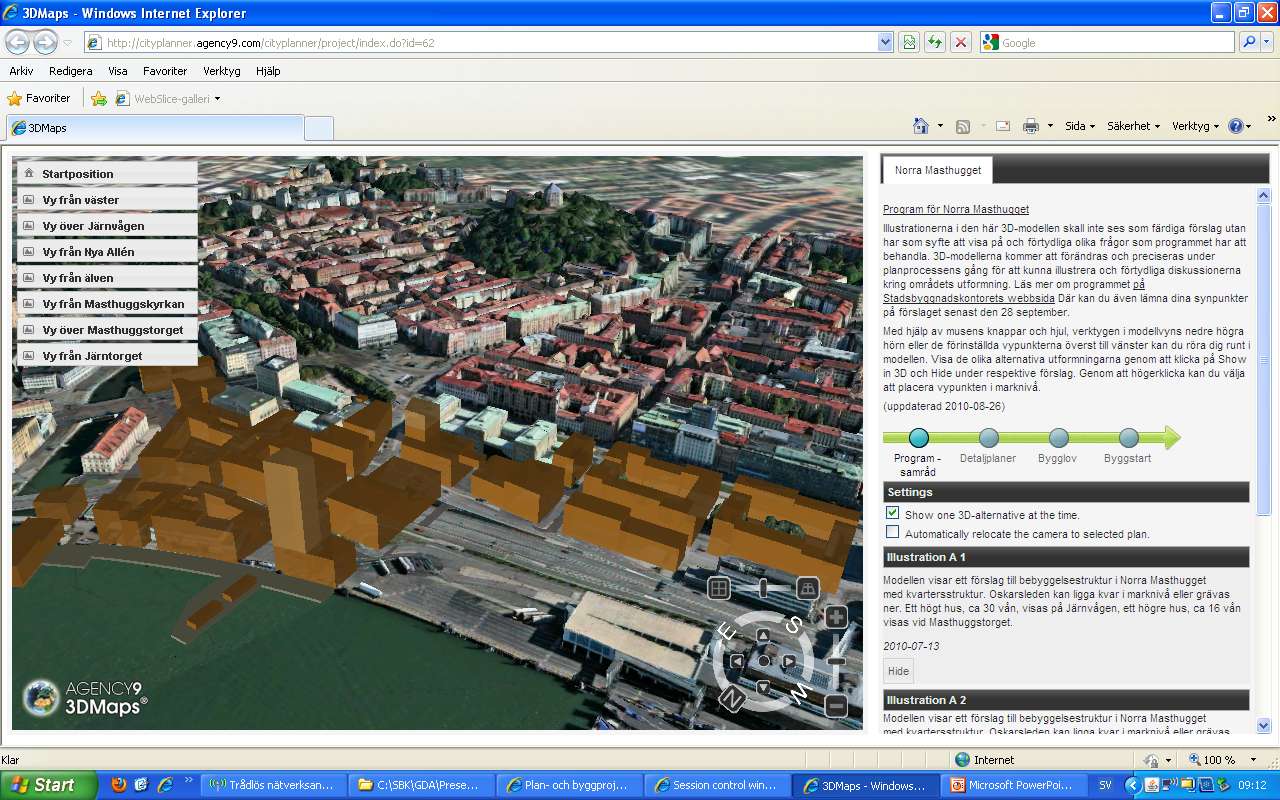The height and width of the screenshot is (800, 1280).
Task: Click the Google search box
Action: tap(1117, 43)
